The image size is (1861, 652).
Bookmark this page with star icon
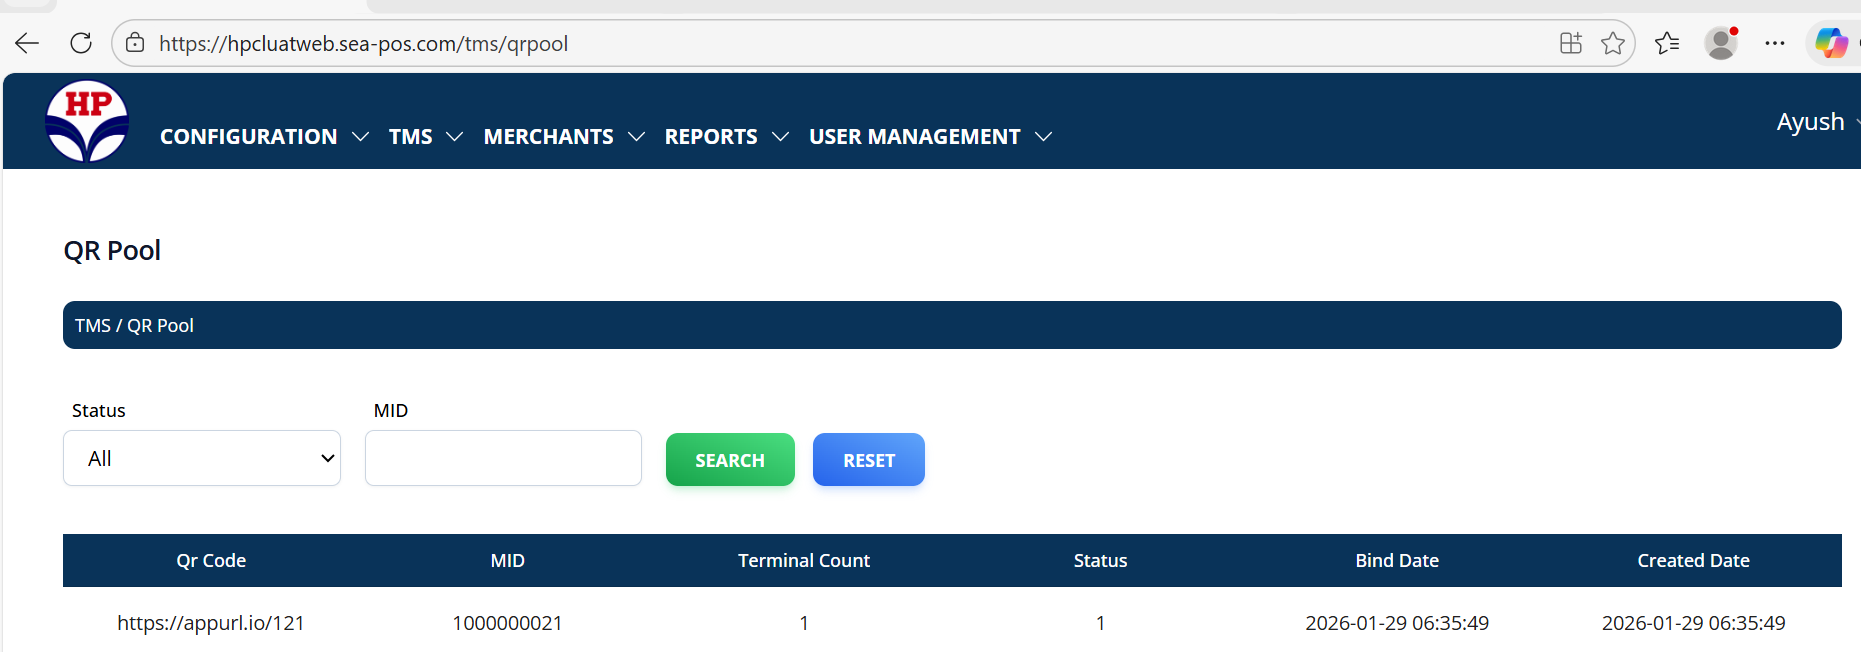(x=1612, y=43)
